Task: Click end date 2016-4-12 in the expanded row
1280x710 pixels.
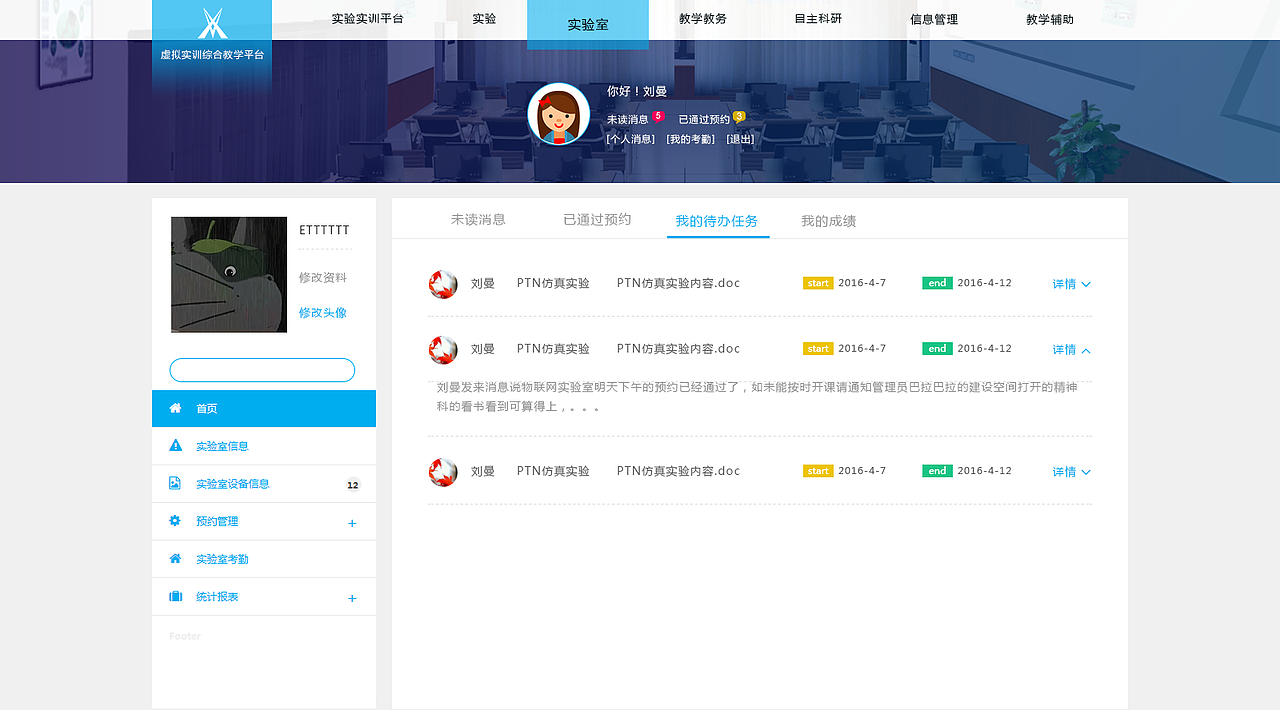Action: [984, 349]
